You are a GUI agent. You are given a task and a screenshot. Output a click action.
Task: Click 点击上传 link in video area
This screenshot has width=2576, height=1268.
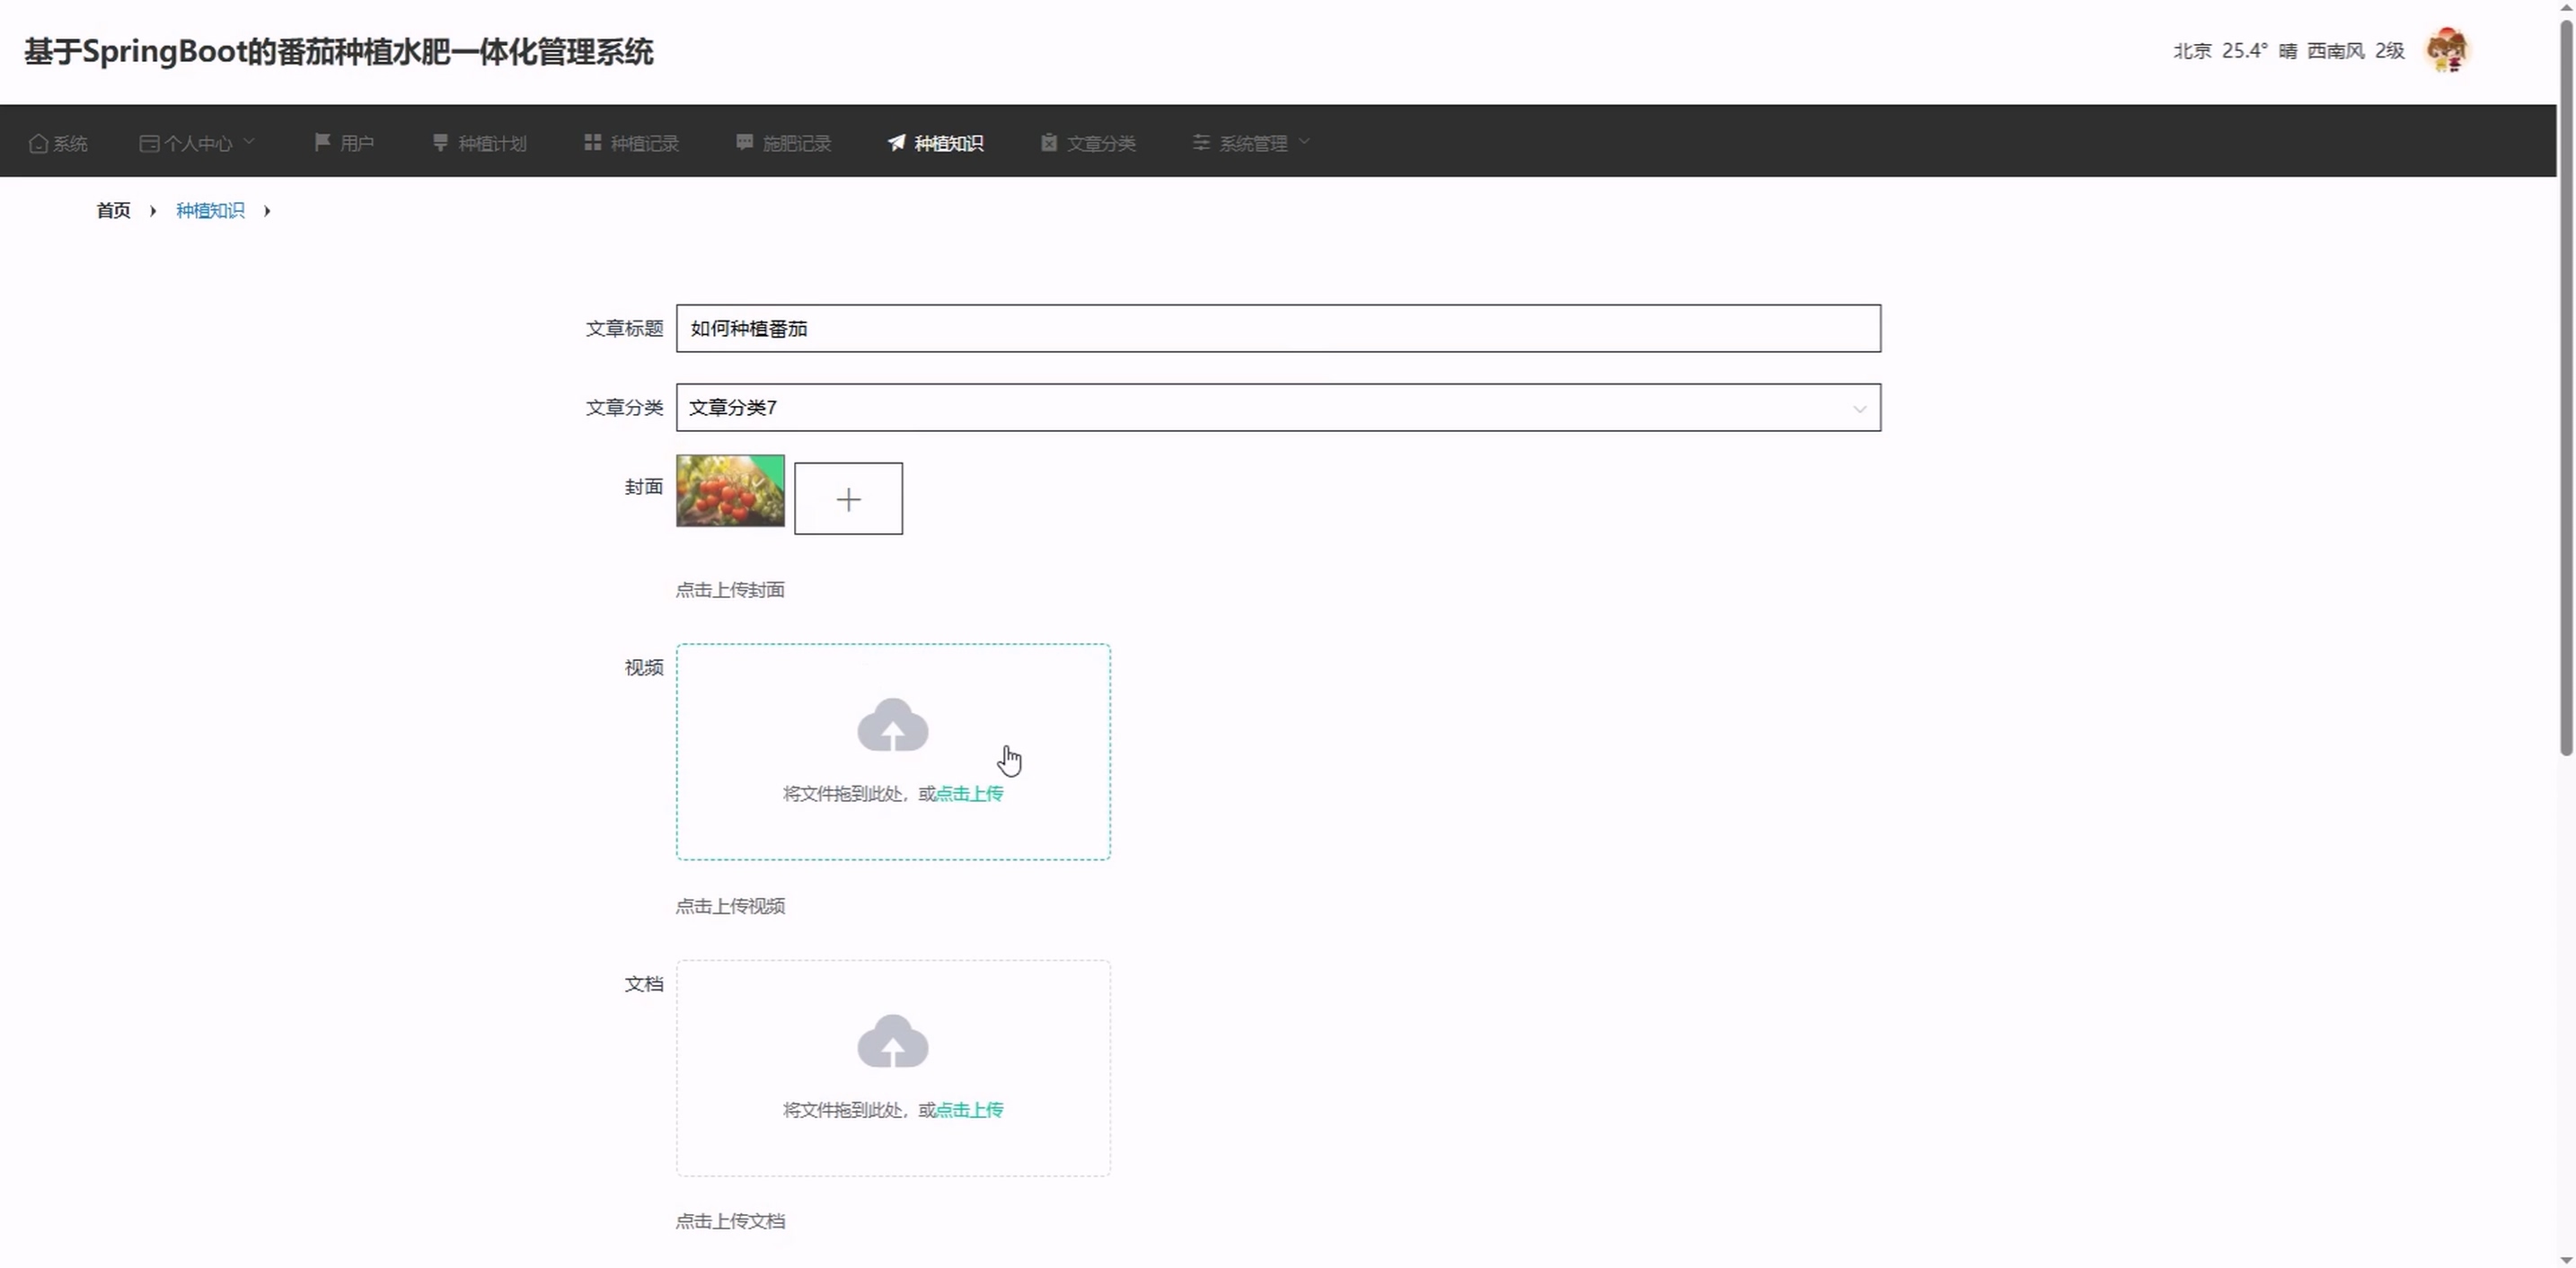point(969,793)
